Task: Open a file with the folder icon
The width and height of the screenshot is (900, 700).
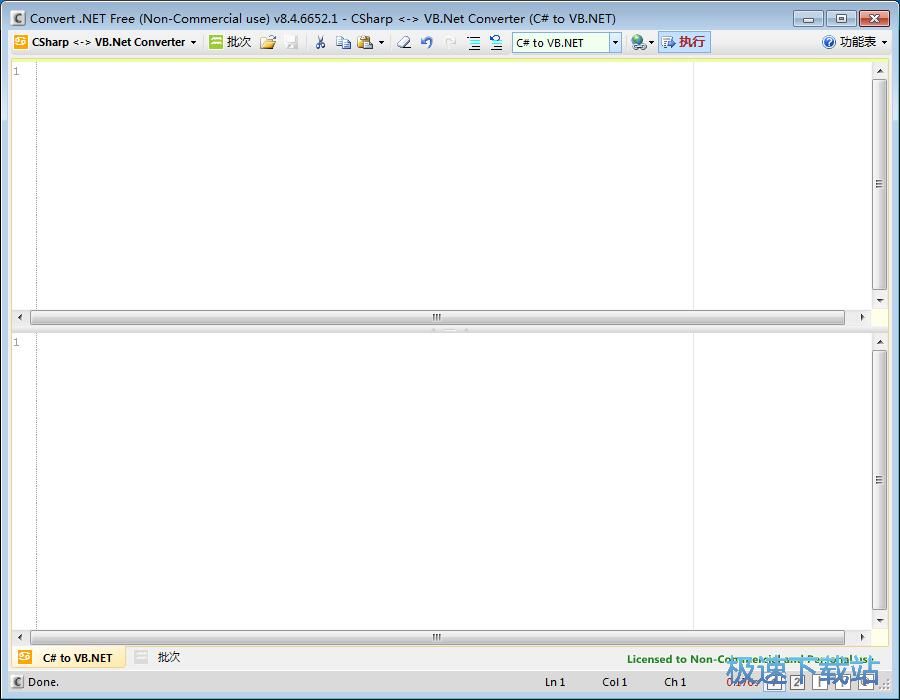Action: (x=268, y=42)
